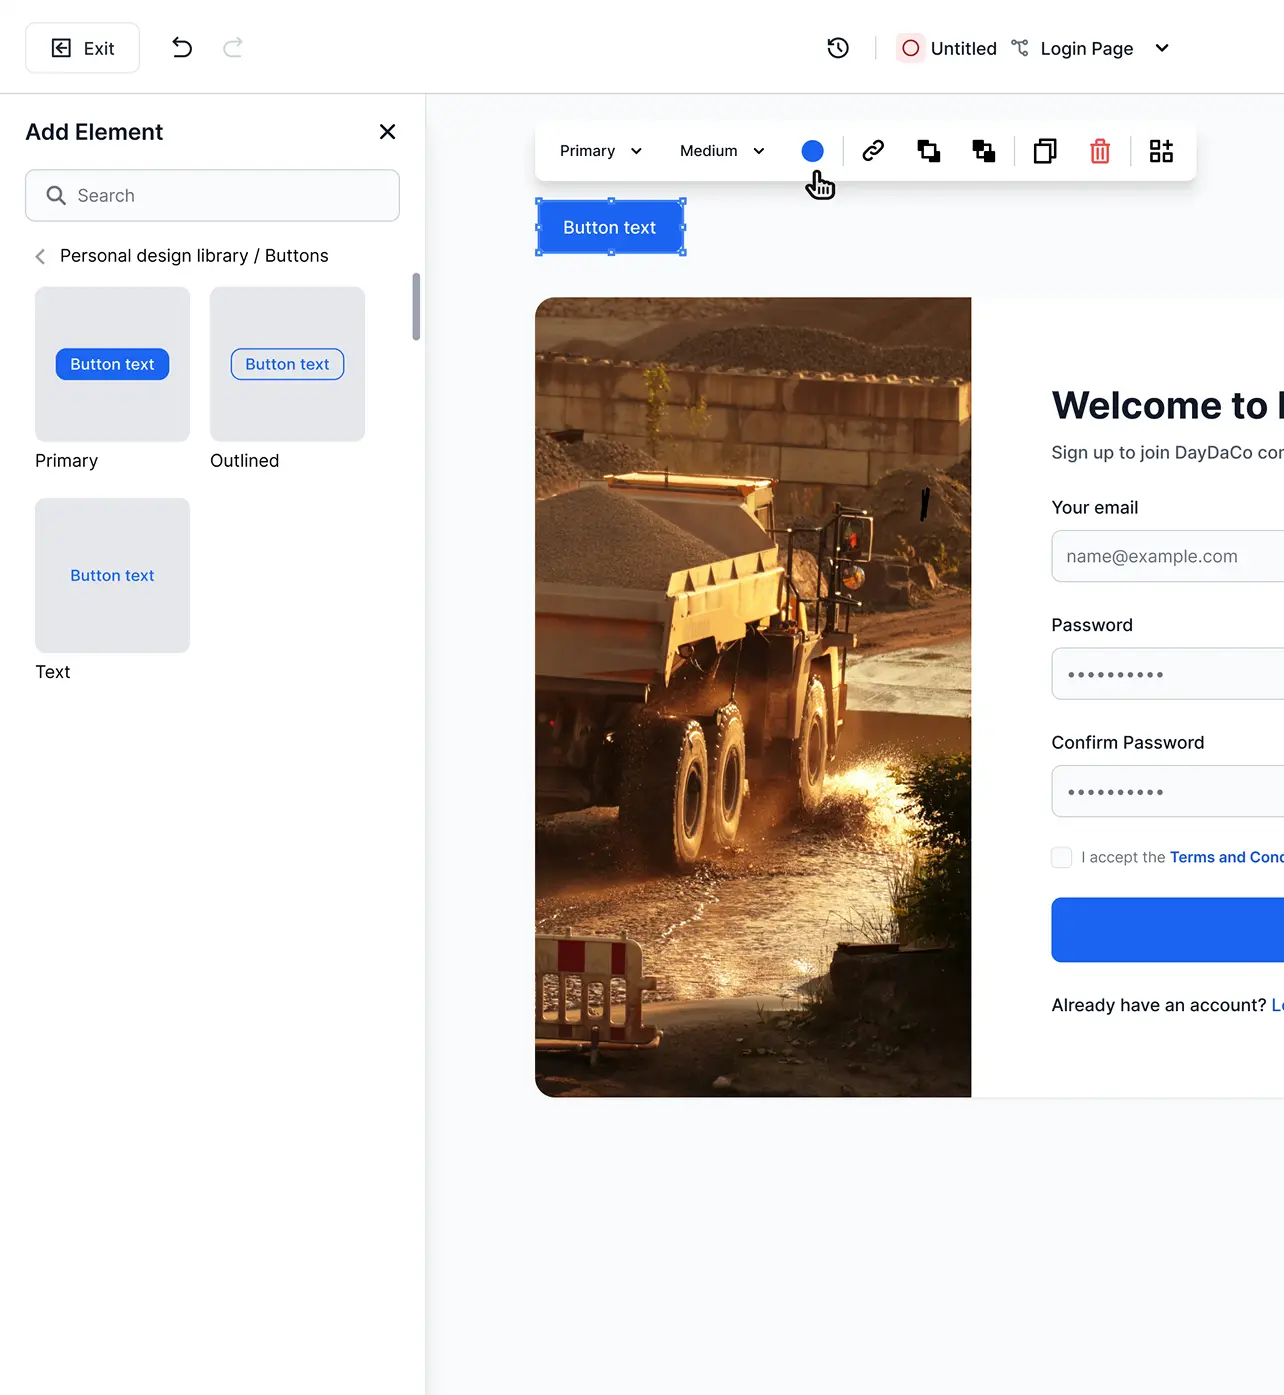Image resolution: width=1284 pixels, height=1395 pixels.
Task: Undo the last action
Action: (x=182, y=47)
